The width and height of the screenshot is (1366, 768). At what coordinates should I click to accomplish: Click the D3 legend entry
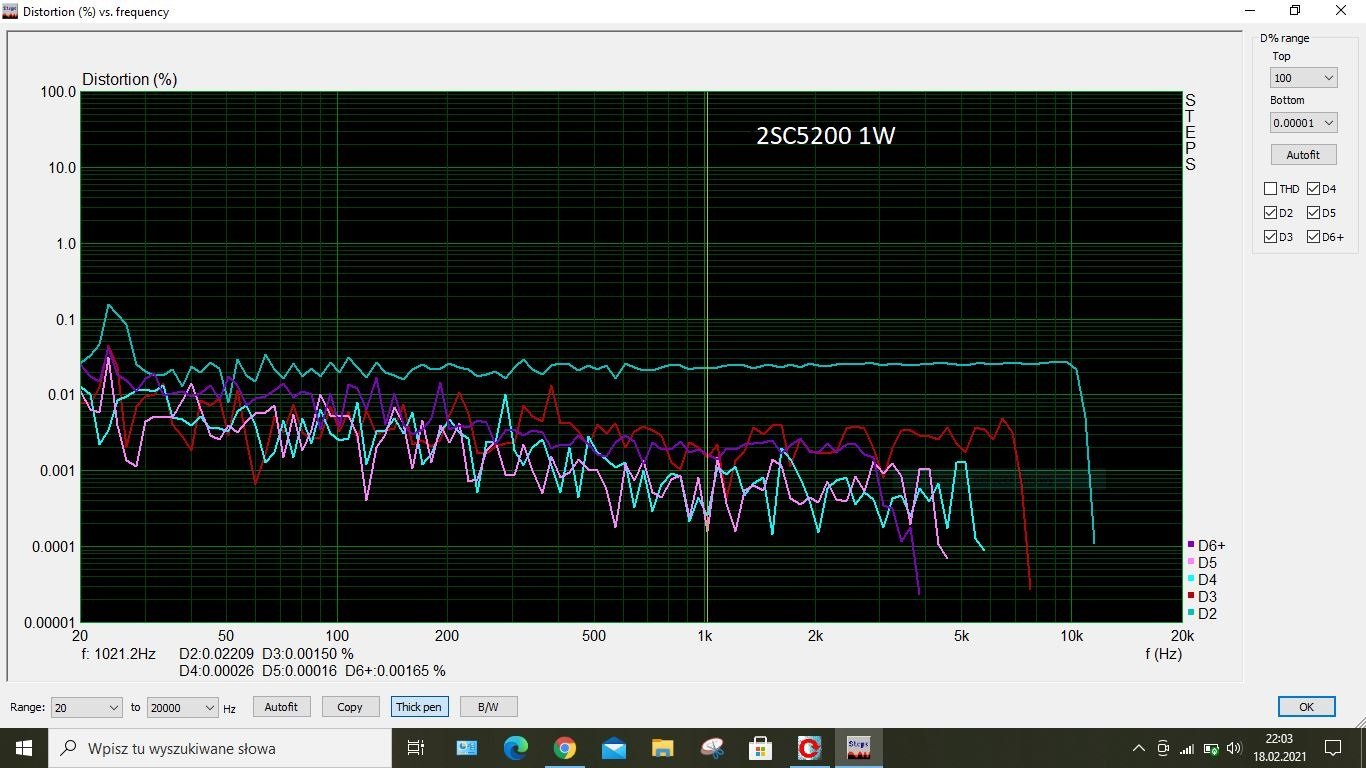point(1202,597)
